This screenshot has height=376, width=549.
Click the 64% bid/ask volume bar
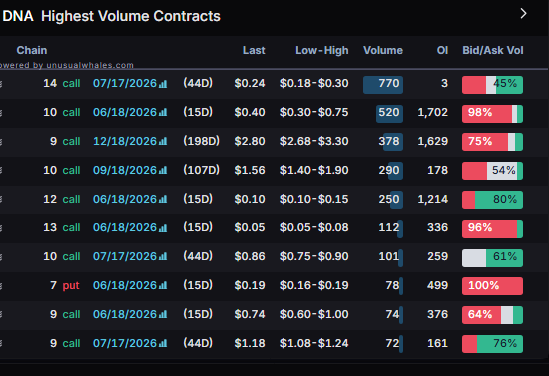click(x=492, y=315)
